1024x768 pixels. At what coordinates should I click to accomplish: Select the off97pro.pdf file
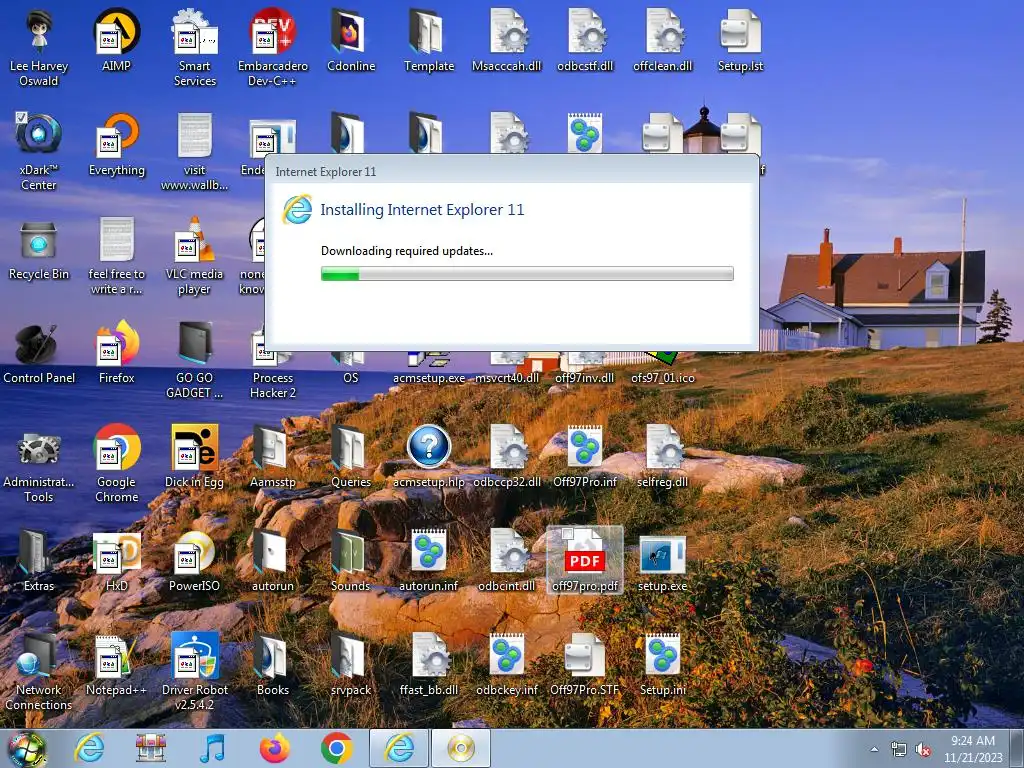(584, 560)
